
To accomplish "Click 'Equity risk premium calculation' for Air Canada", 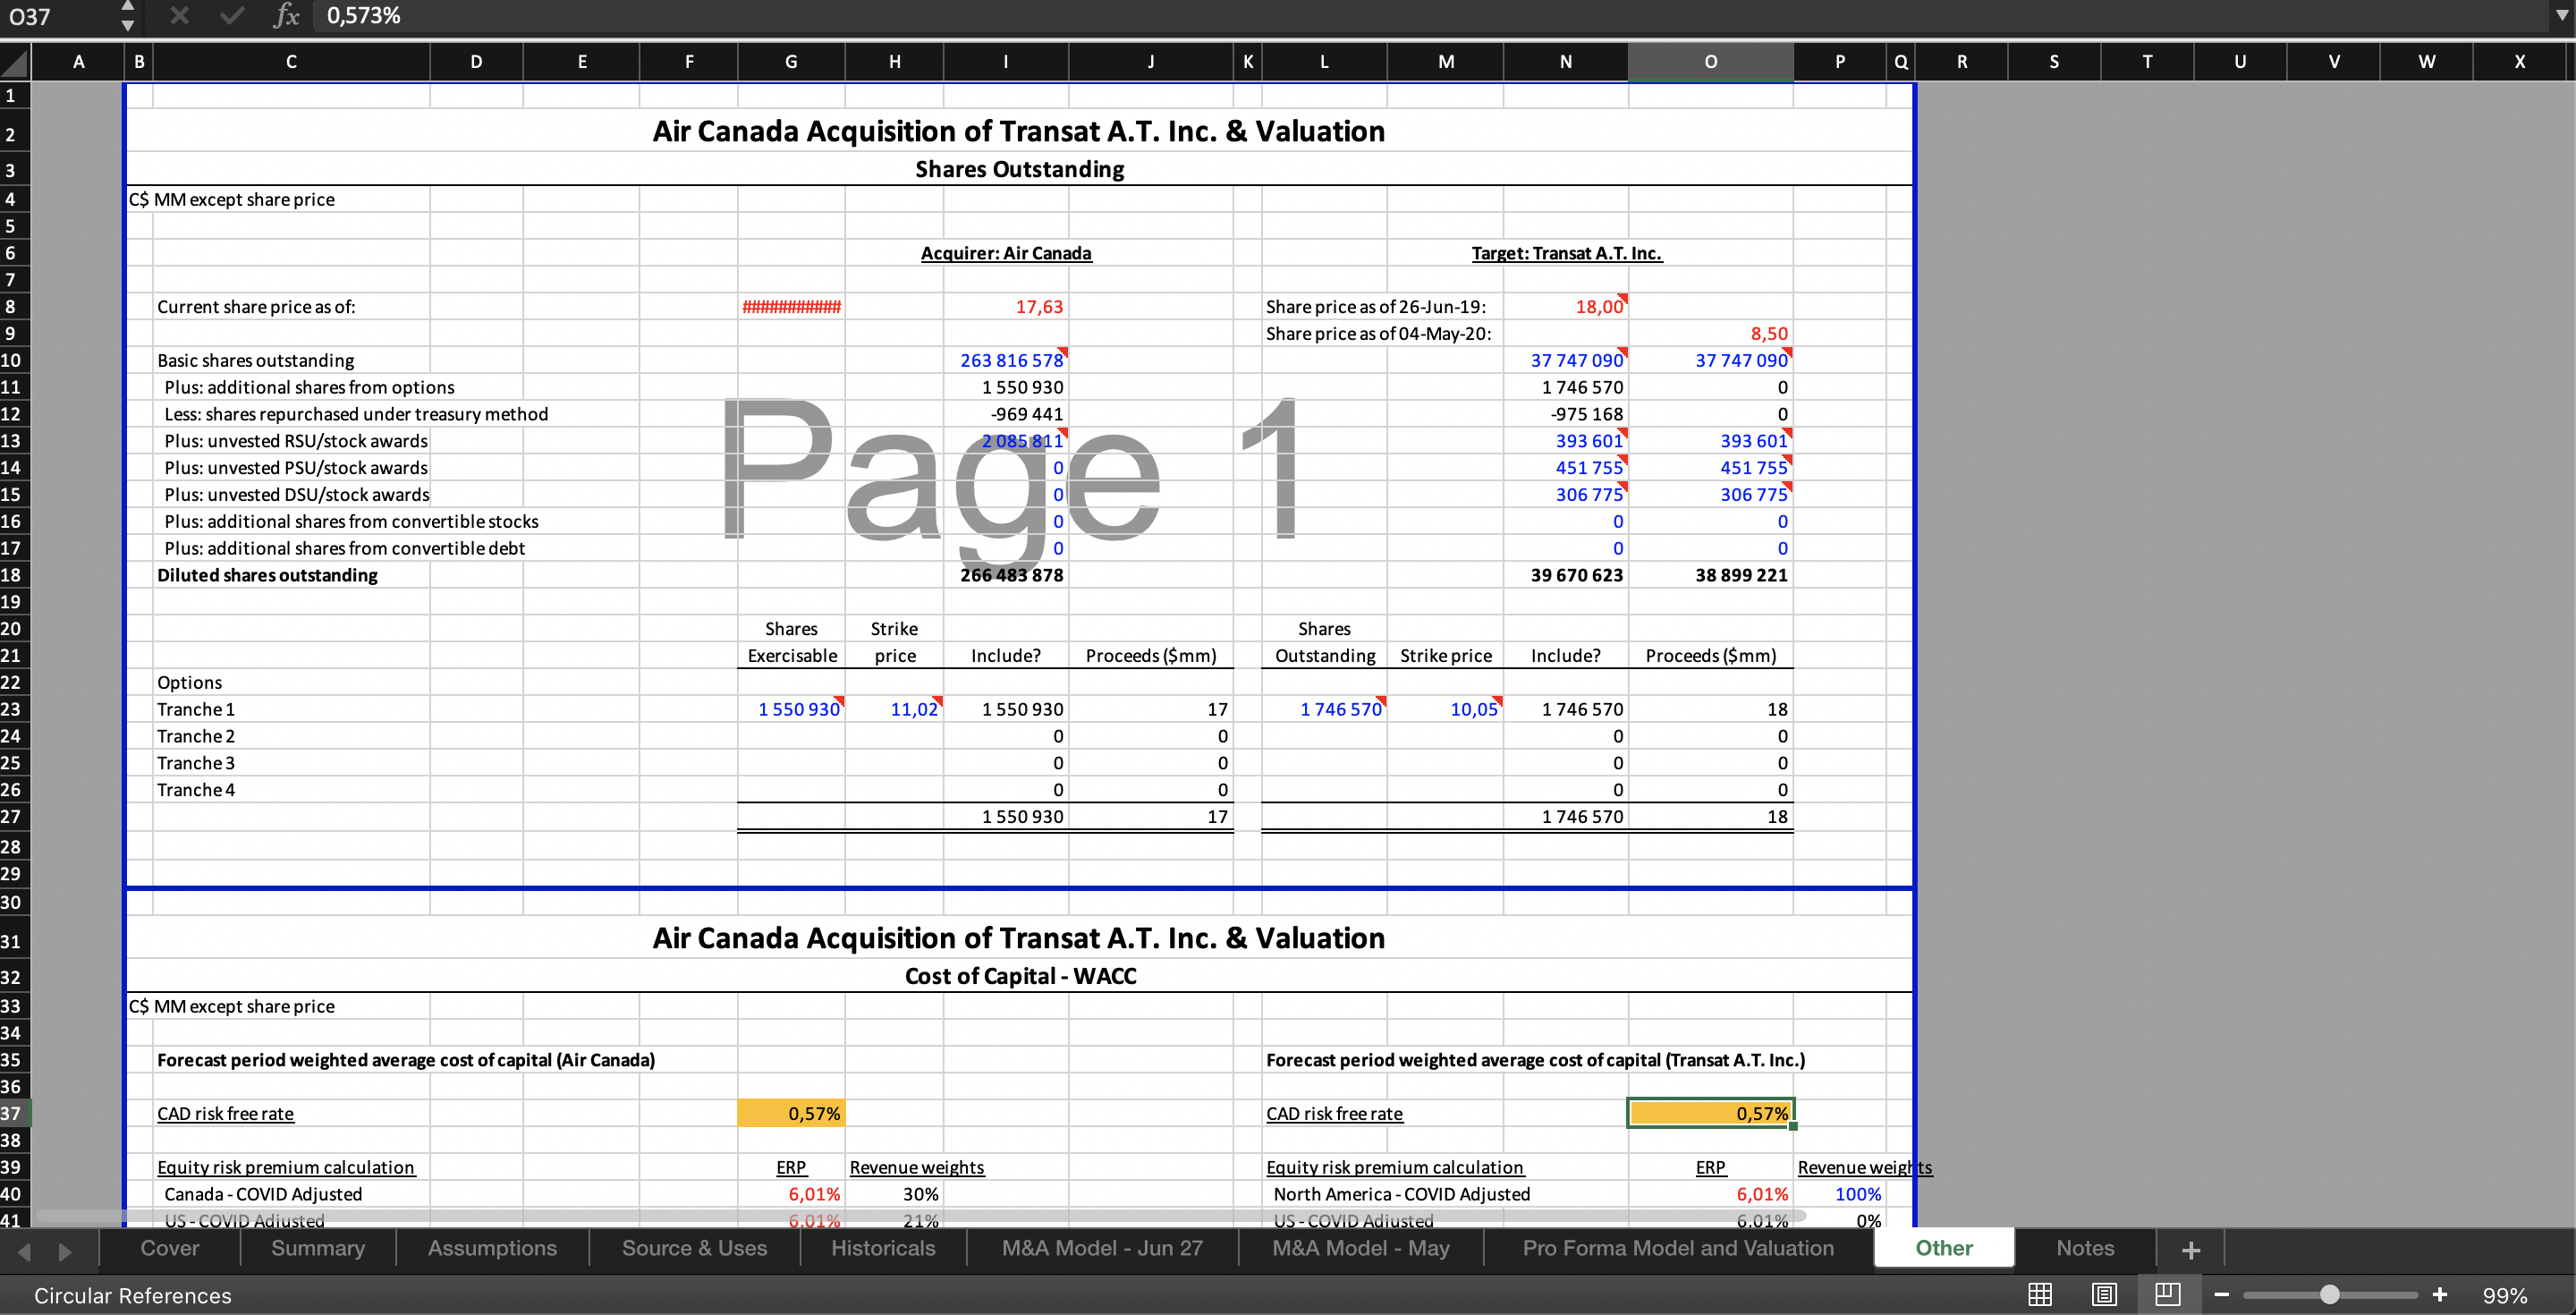I will pyautogui.click(x=286, y=1167).
